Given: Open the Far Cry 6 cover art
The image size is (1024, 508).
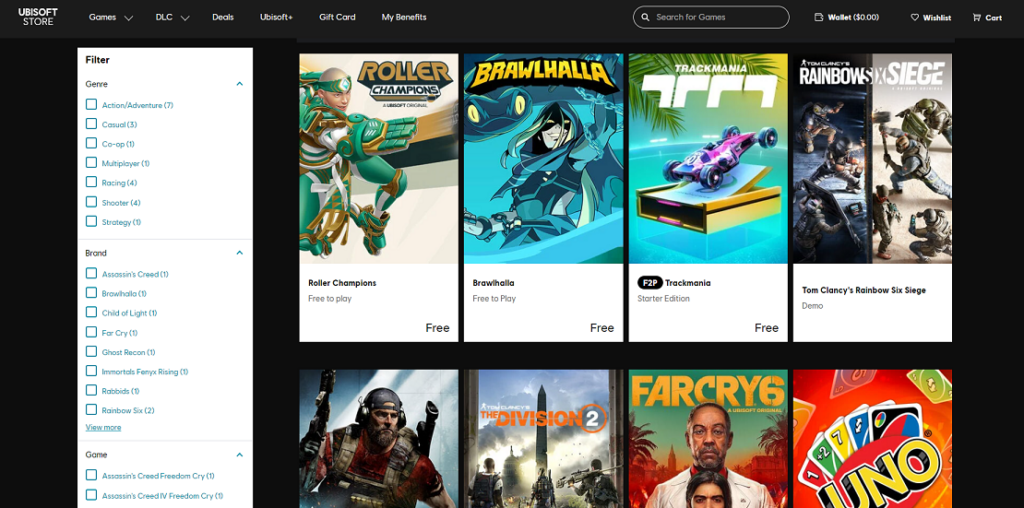Looking at the screenshot, I should coord(708,439).
